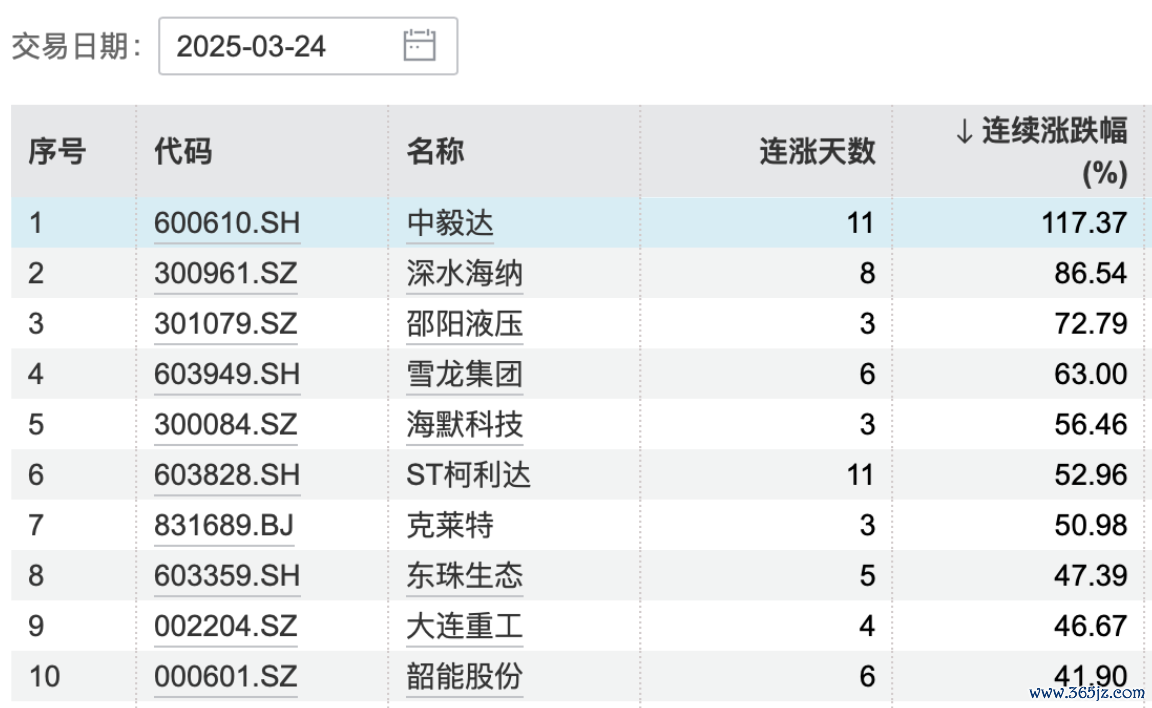
Task: Open the 邵阳液压 stock name link
Action: (x=464, y=324)
